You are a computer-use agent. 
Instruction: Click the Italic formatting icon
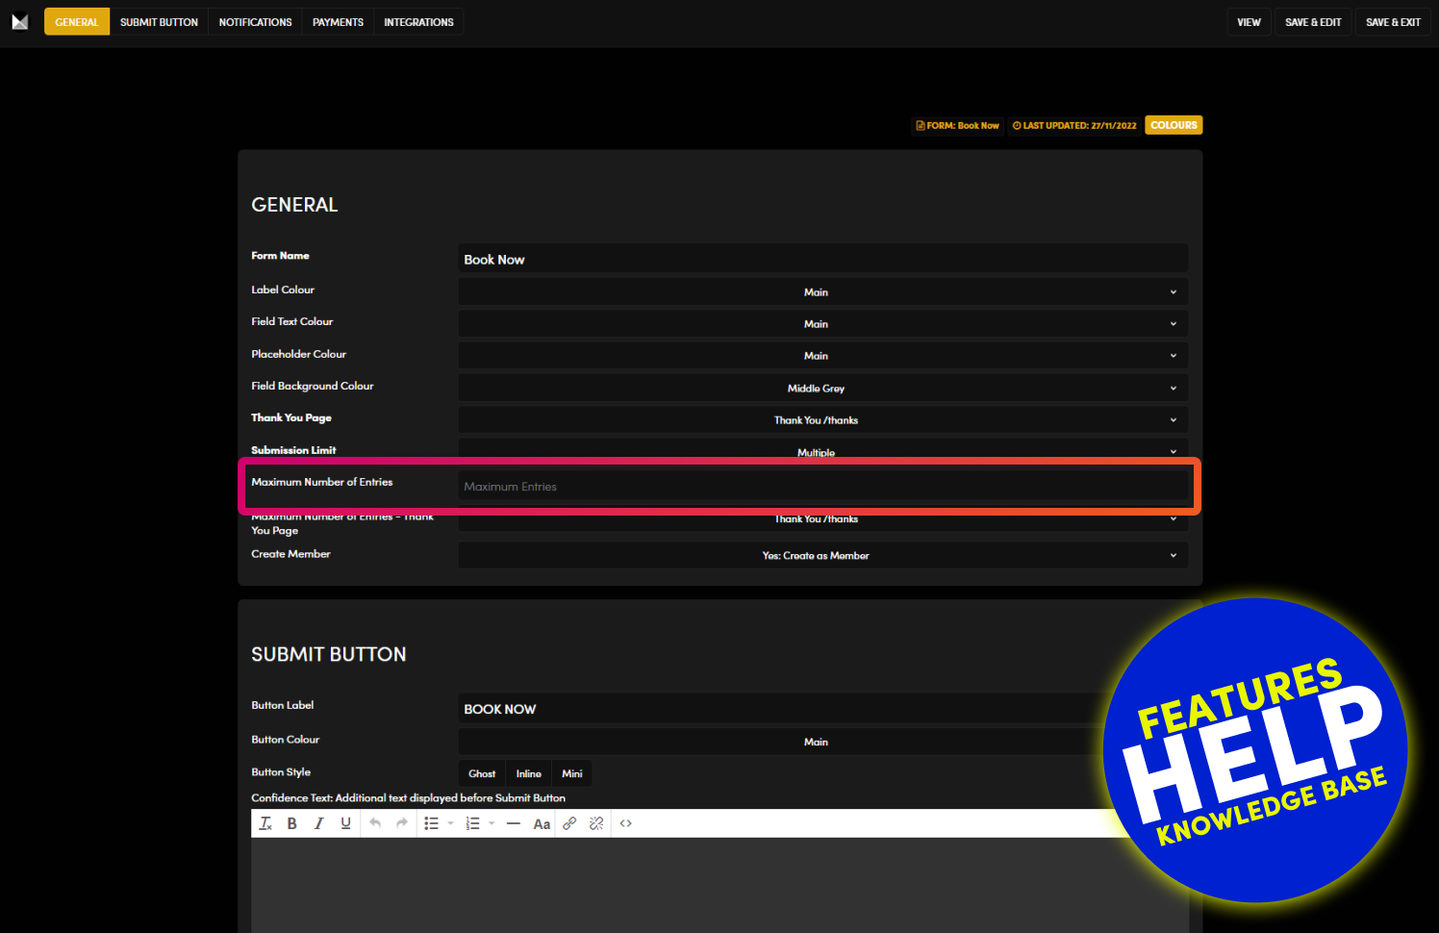[x=319, y=824]
